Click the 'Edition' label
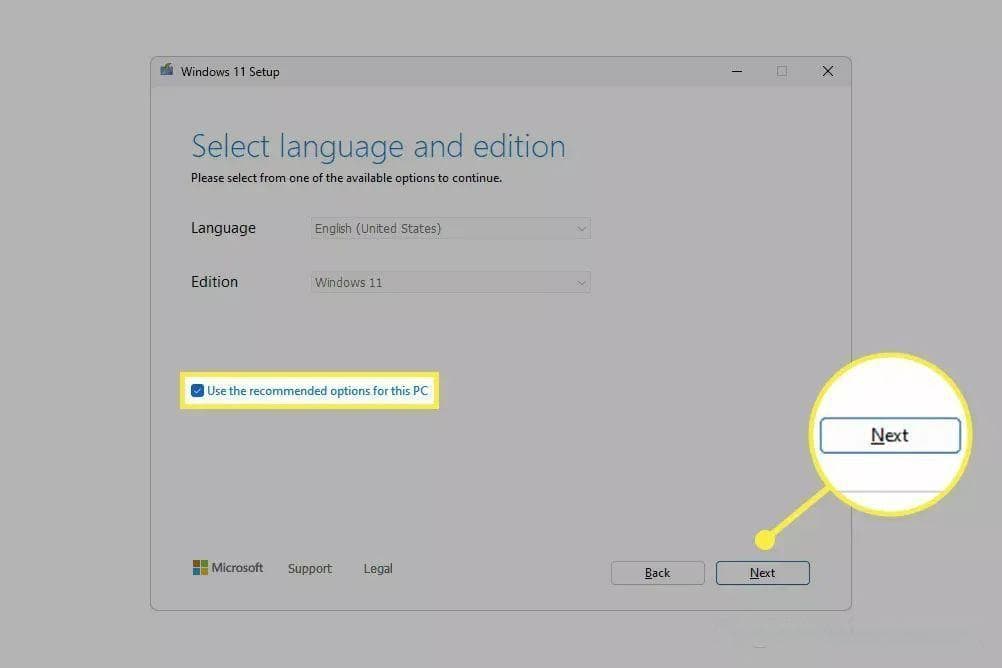This screenshot has height=668, width=1002. pos(214,282)
